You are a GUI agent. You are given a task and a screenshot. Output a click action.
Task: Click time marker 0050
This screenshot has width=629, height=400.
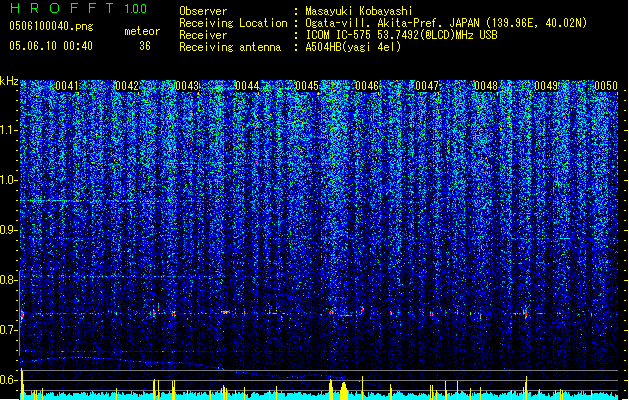point(606,86)
